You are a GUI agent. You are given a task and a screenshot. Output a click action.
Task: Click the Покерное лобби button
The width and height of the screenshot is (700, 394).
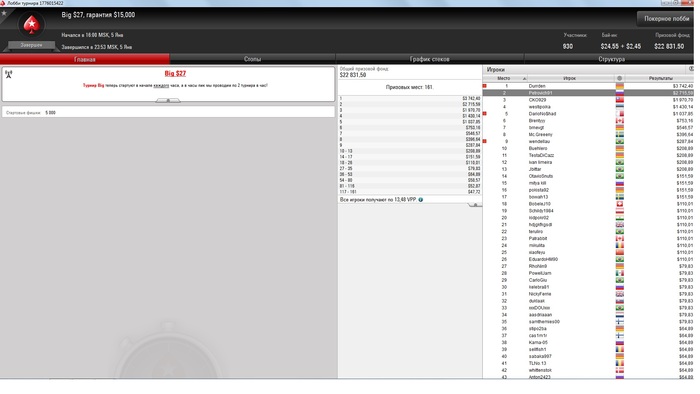tap(666, 19)
